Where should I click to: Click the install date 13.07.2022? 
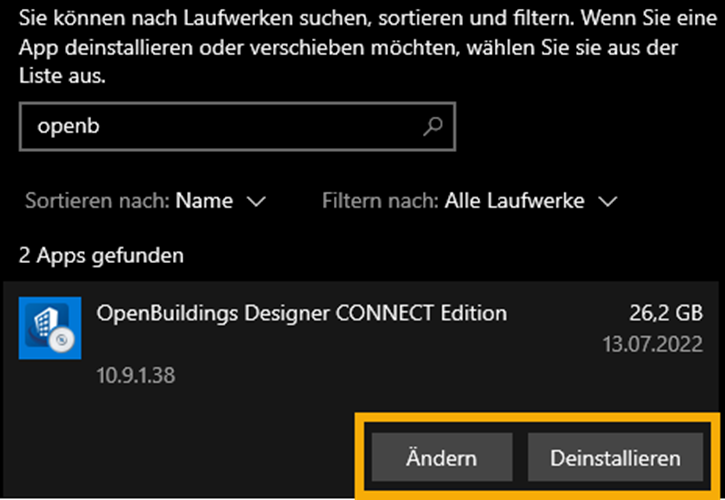pyautogui.click(x=652, y=344)
